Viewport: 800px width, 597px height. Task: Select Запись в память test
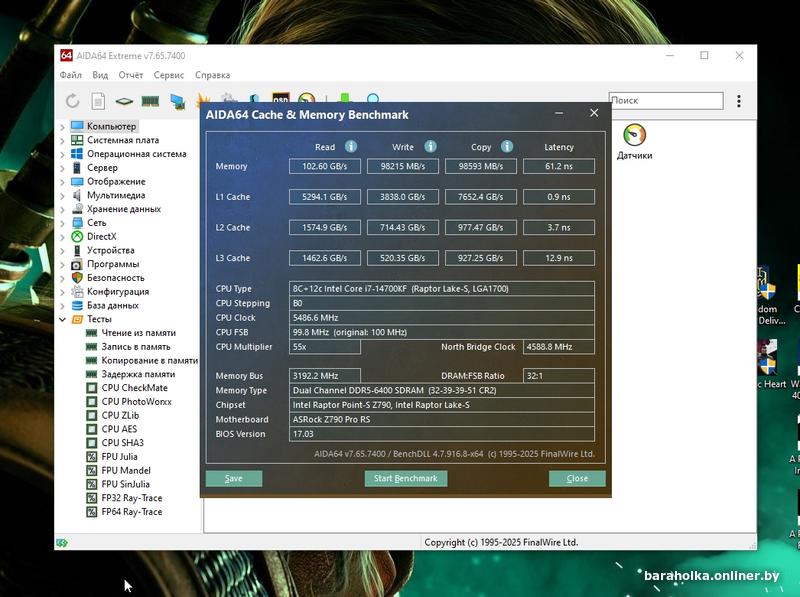click(x=136, y=346)
